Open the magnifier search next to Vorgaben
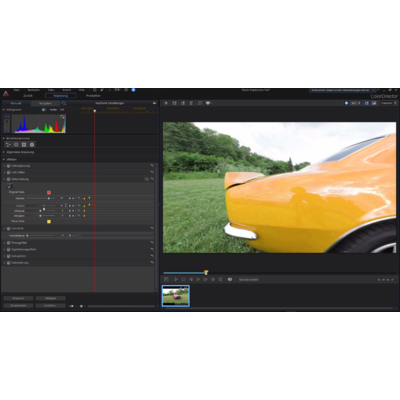 pos(64,103)
